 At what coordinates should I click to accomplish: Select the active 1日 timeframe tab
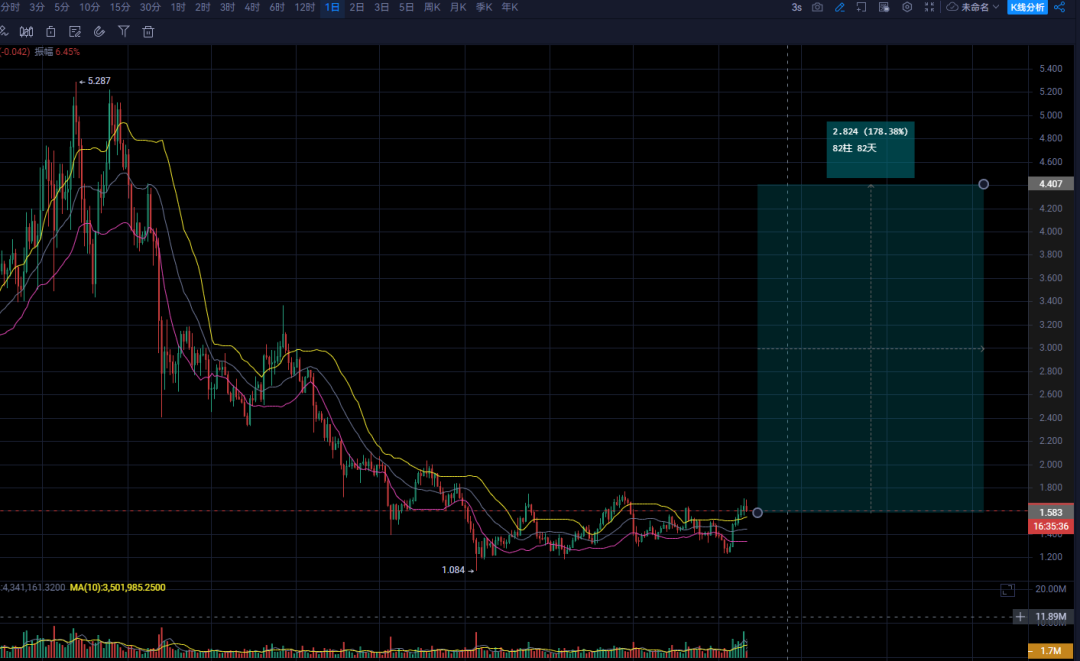point(332,8)
